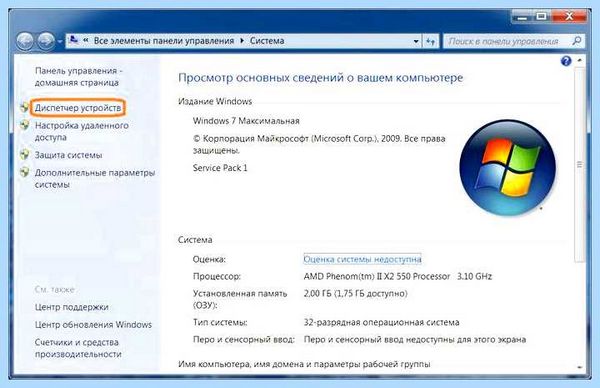Click the vertical scrollbar thumb

click(580, 165)
